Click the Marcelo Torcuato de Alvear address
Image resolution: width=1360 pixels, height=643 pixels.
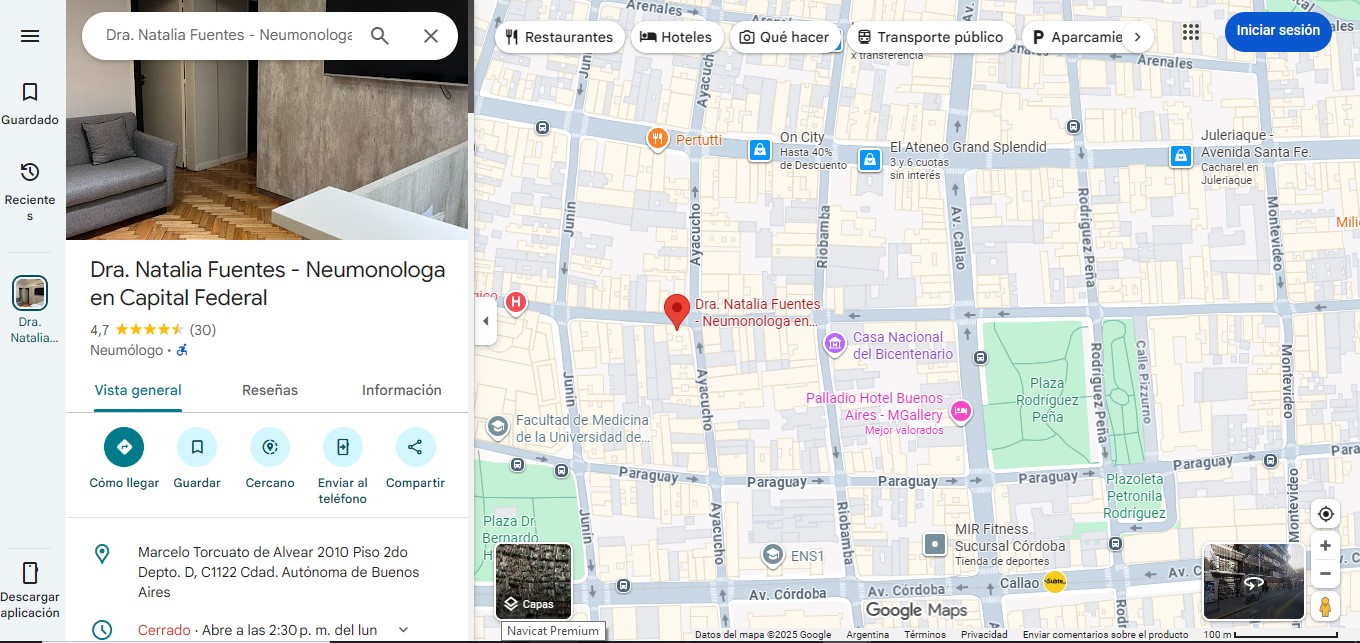click(x=279, y=572)
